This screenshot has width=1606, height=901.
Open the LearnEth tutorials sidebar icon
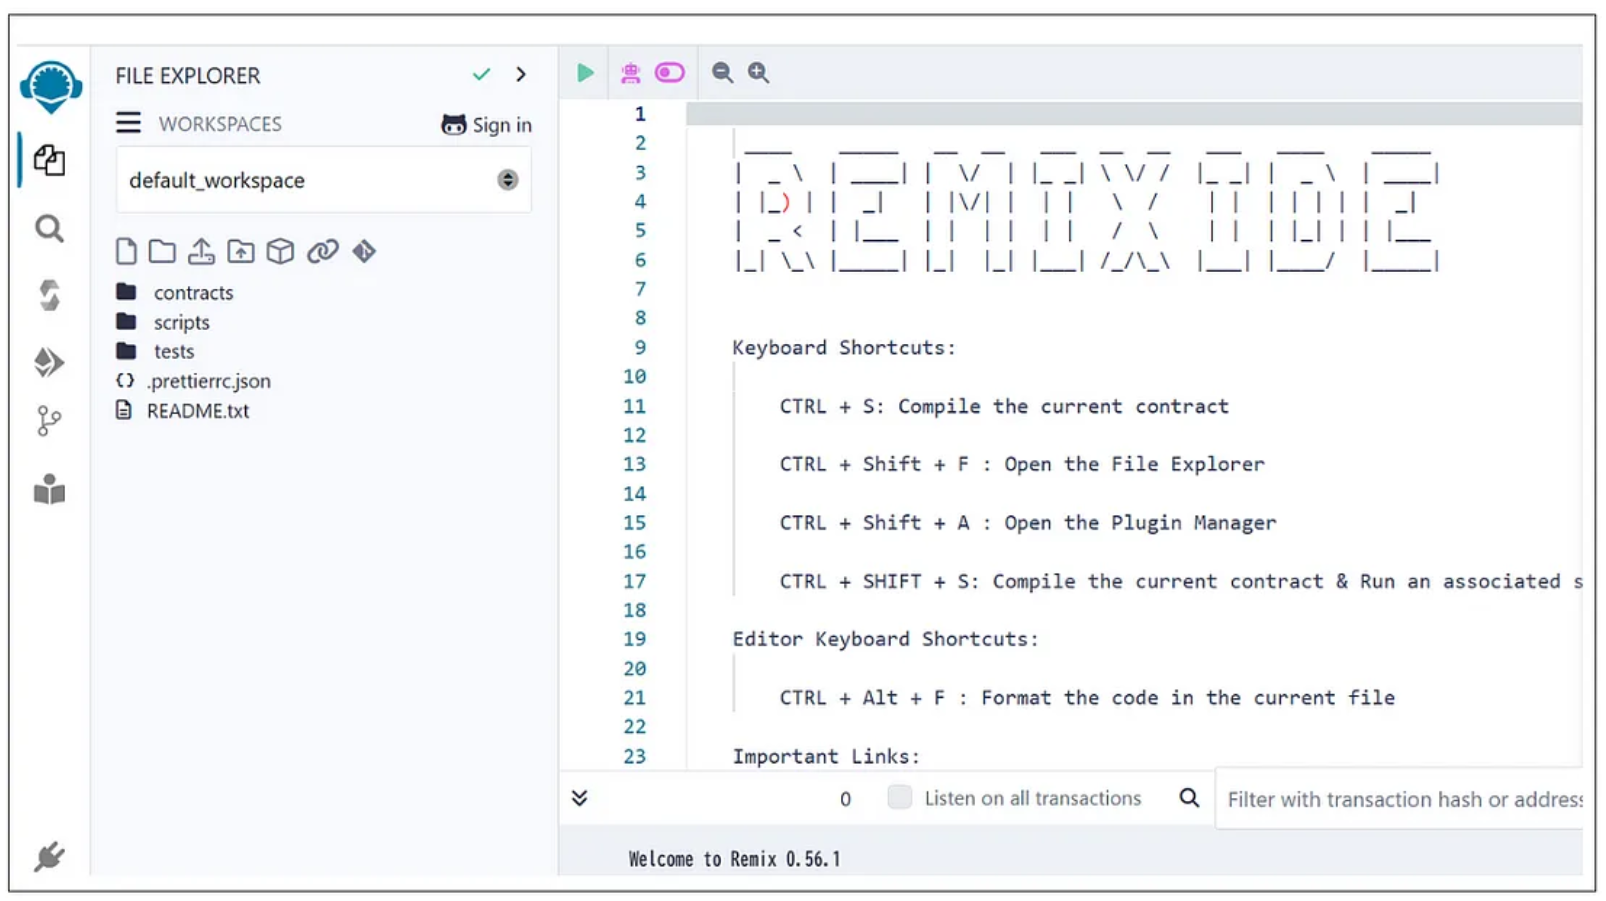click(49, 489)
